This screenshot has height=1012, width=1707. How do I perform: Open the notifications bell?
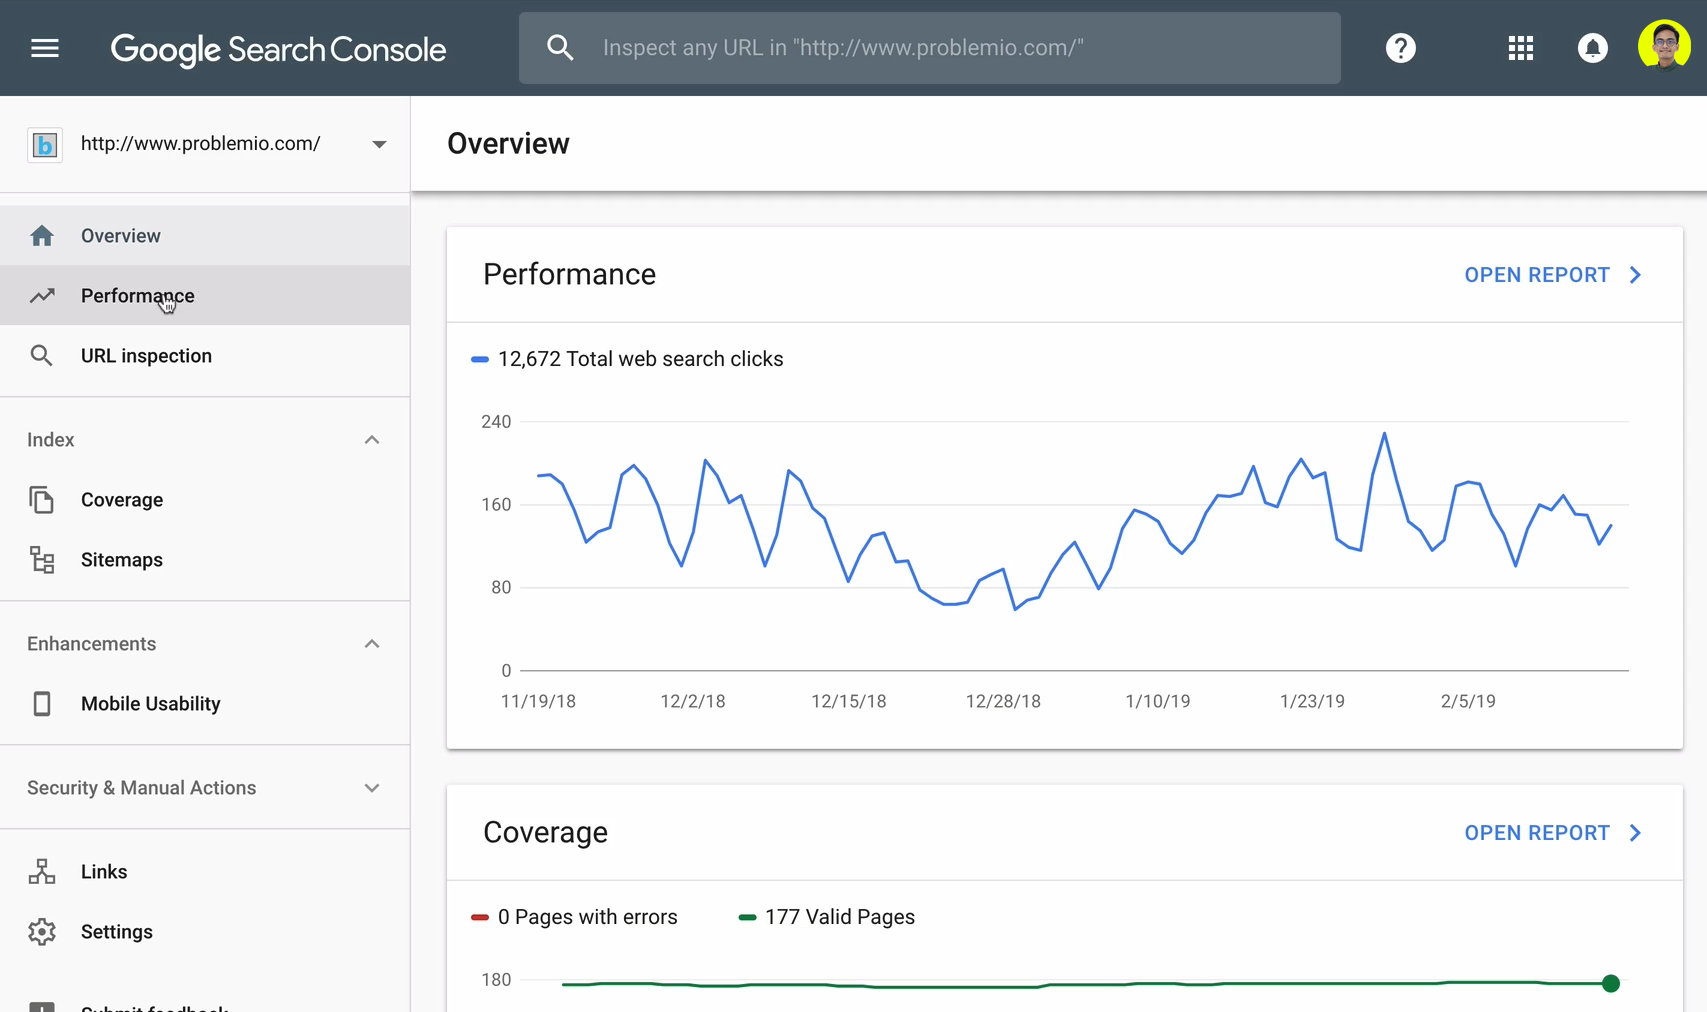1593,48
